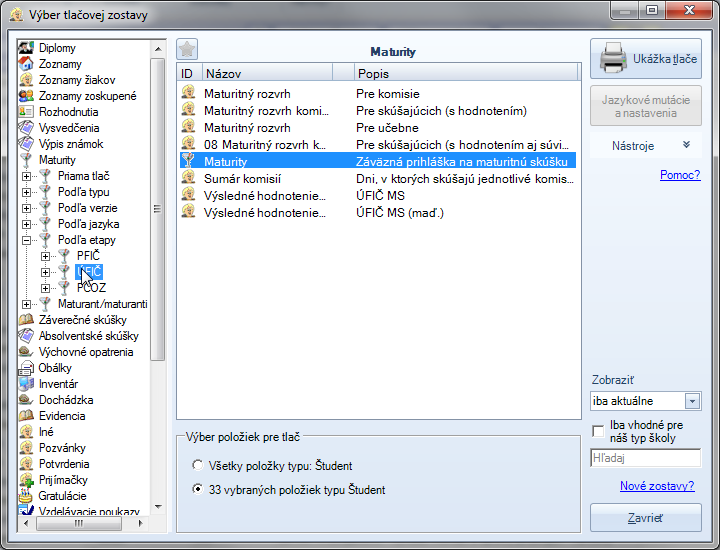
Task: Click the Absolventské skúšky icon
Action: 26,336
